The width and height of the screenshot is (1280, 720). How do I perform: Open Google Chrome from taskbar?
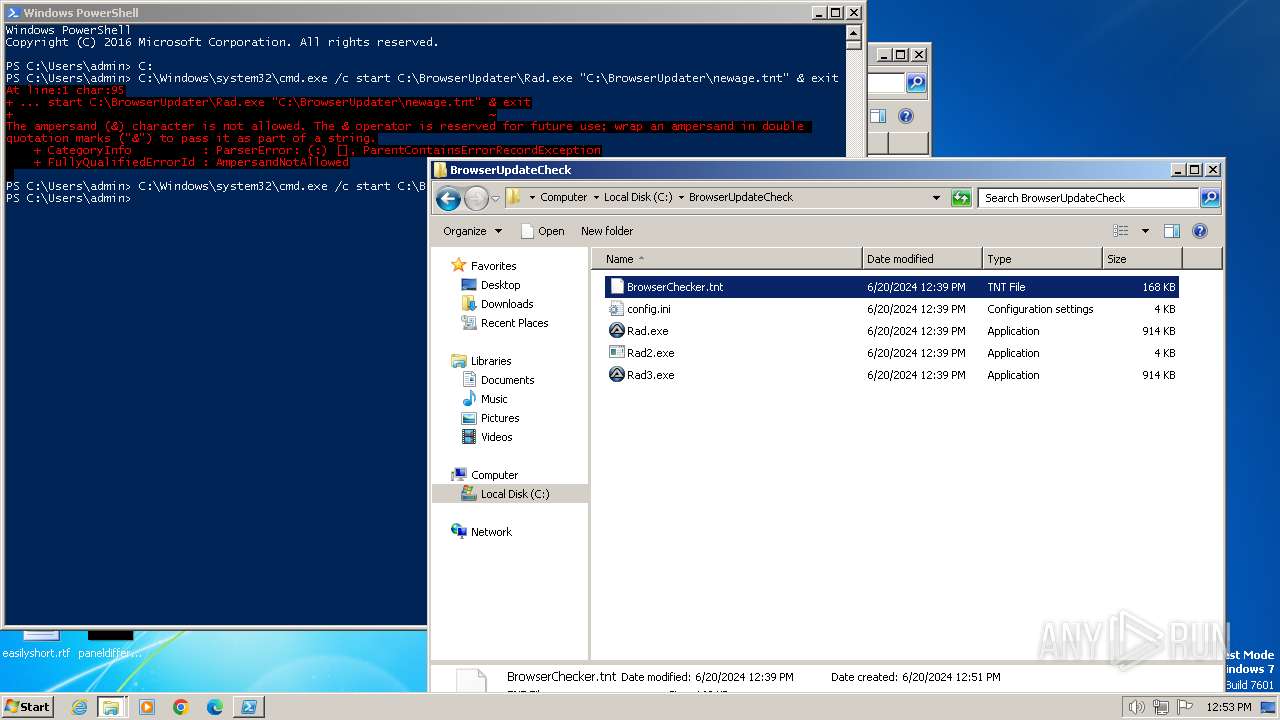[x=181, y=707]
